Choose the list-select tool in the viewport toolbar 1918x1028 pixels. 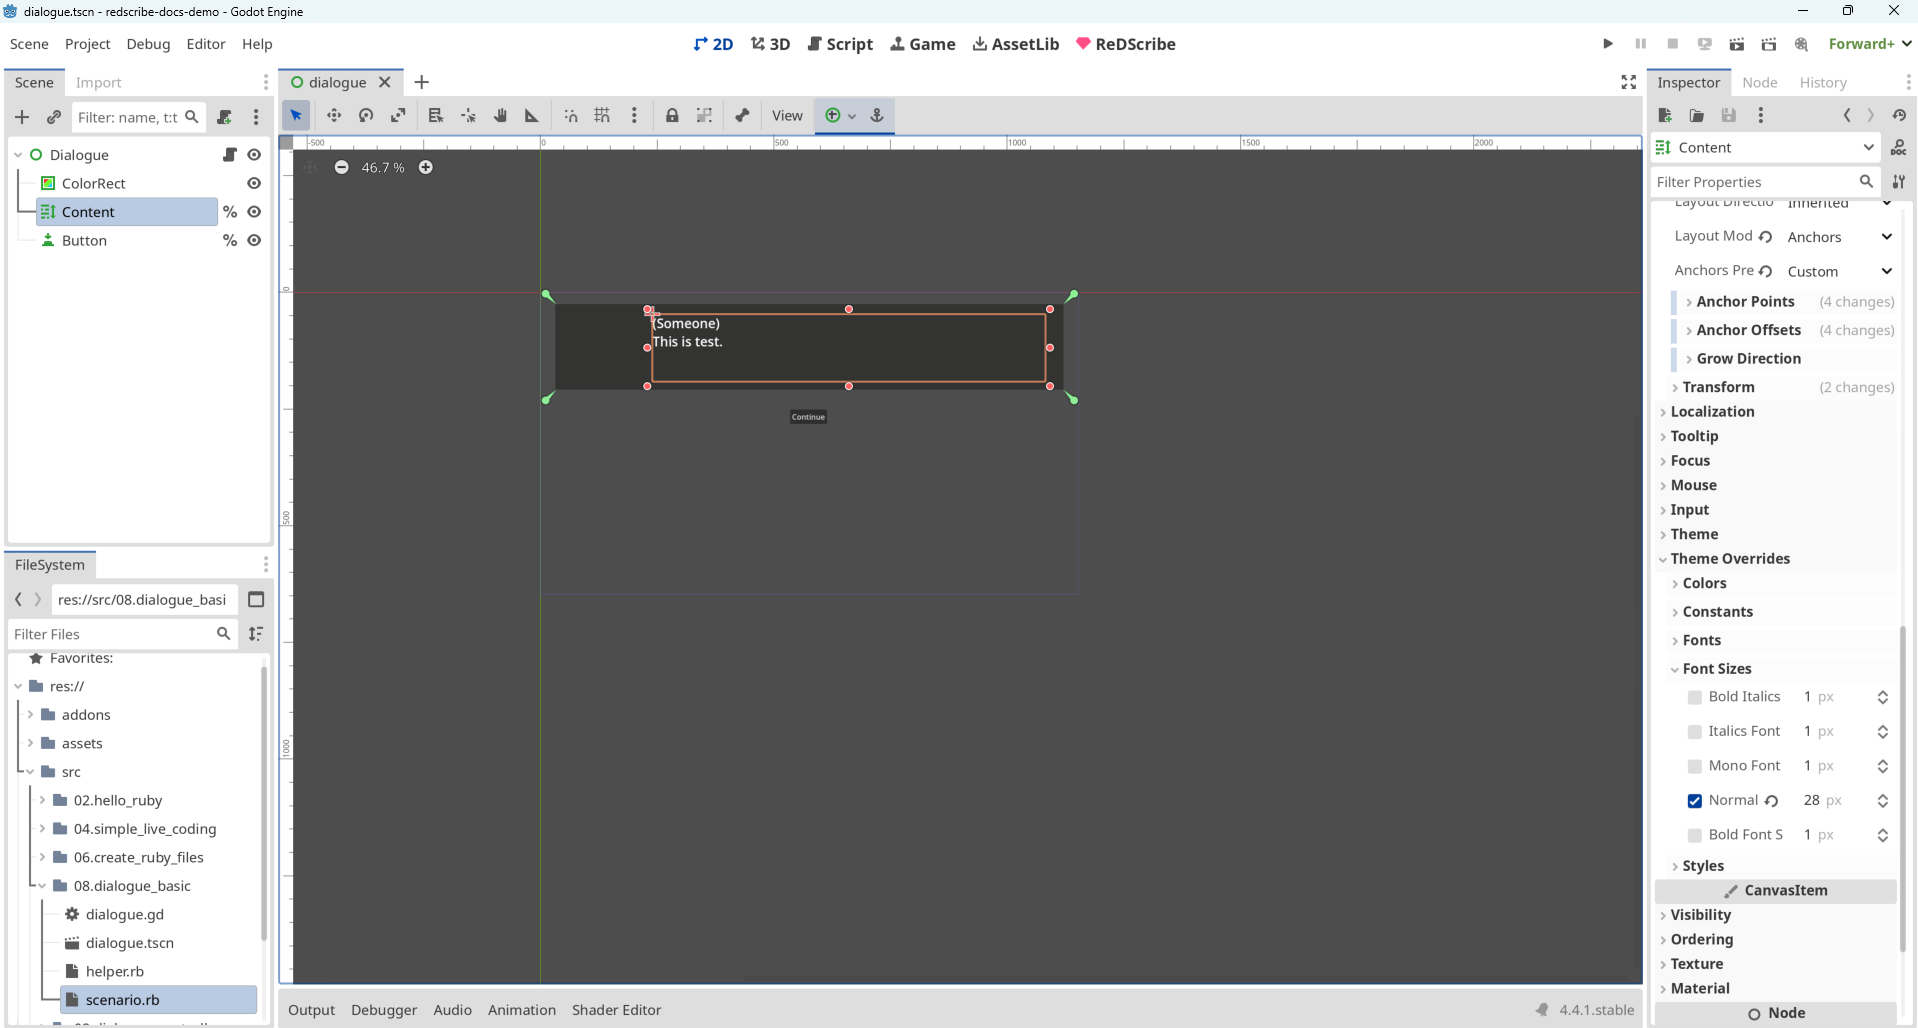click(x=435, y=116)
